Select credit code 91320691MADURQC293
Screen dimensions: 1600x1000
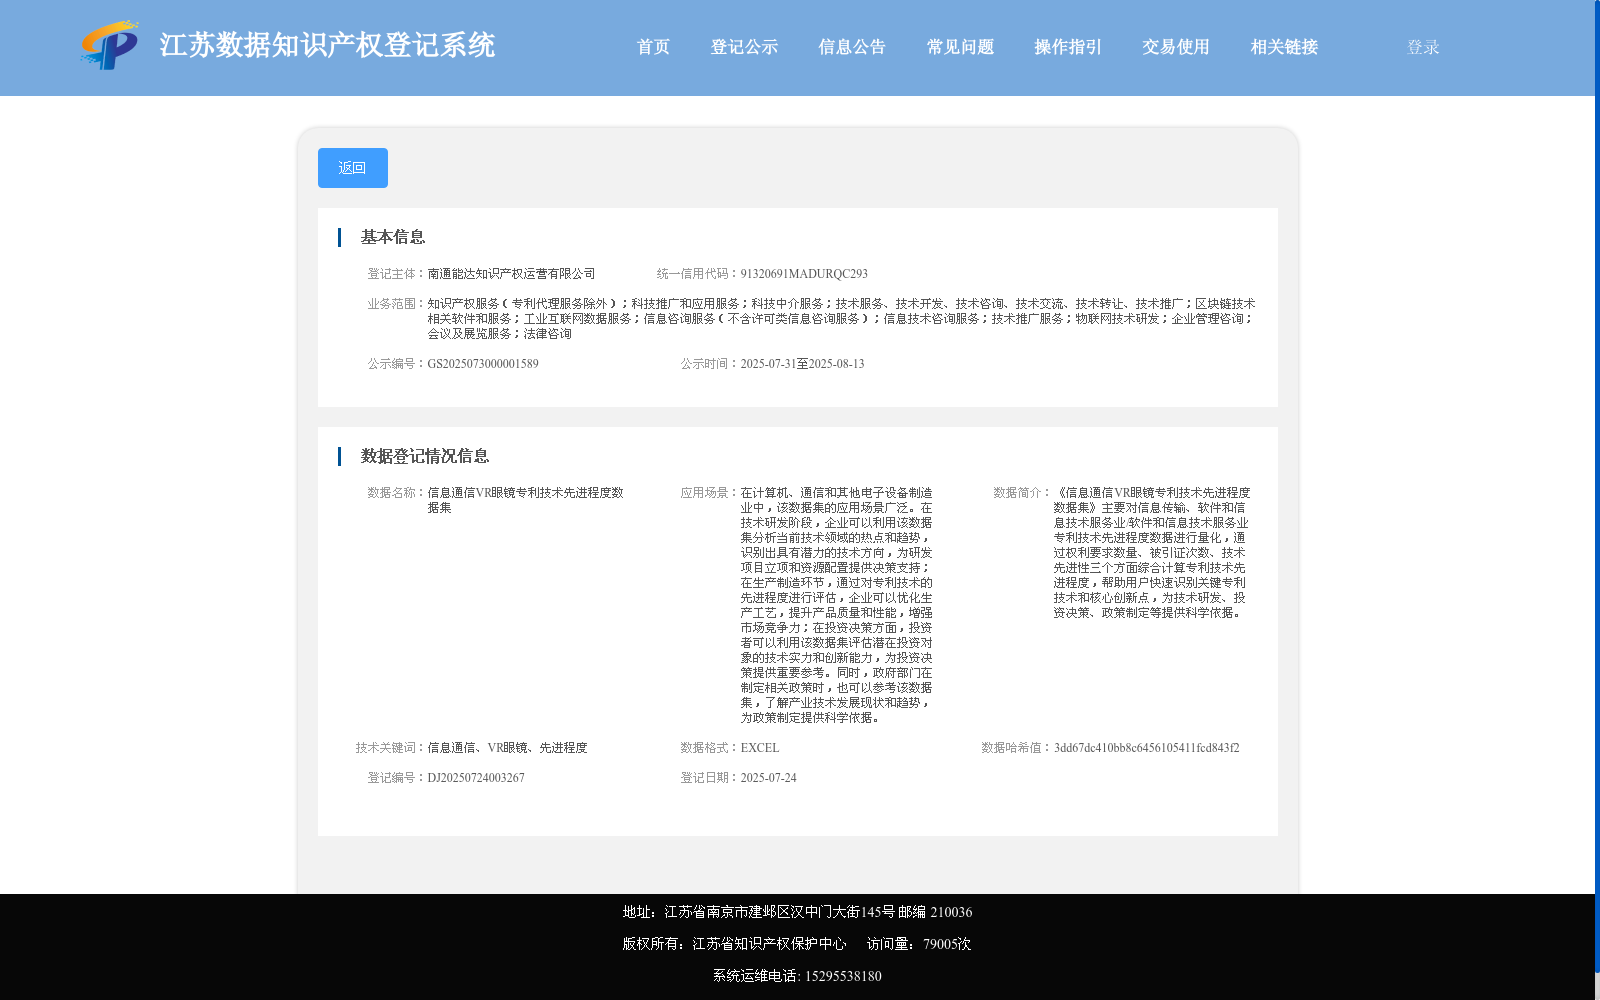pyautogui.click(x=804, y=274)
